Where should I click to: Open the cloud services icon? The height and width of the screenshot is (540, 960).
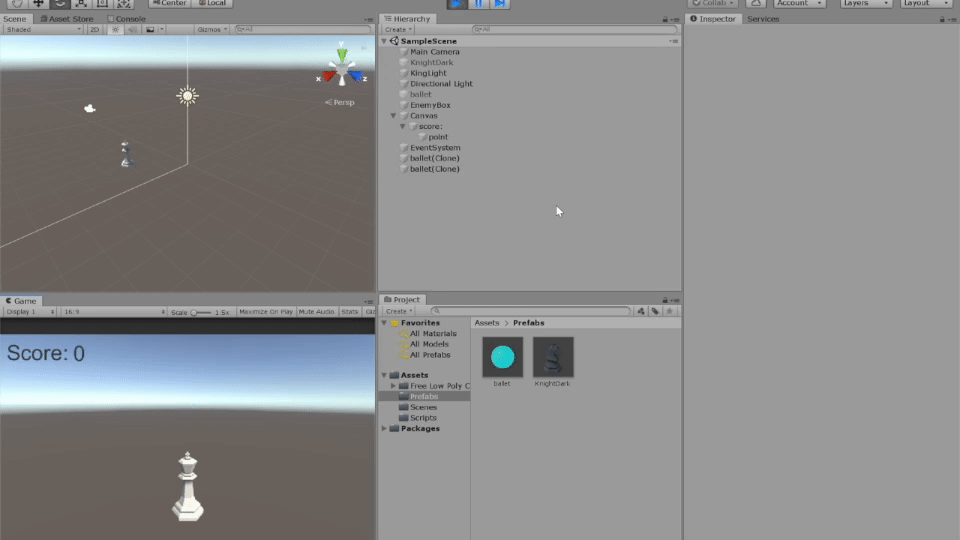point(755,3)
